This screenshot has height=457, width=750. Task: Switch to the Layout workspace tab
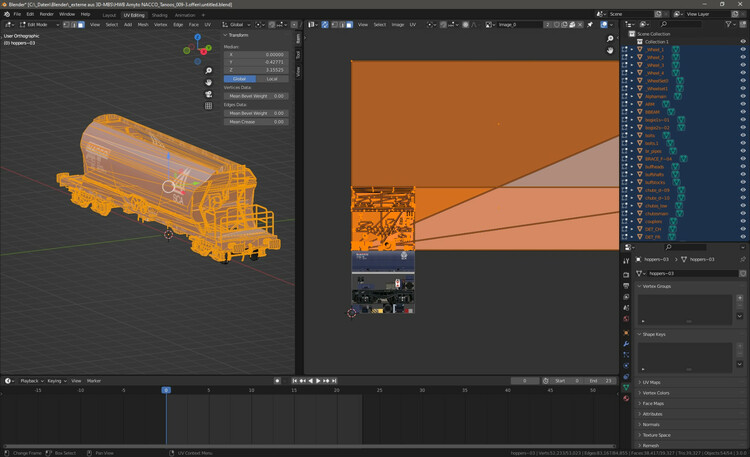(109, 15)
